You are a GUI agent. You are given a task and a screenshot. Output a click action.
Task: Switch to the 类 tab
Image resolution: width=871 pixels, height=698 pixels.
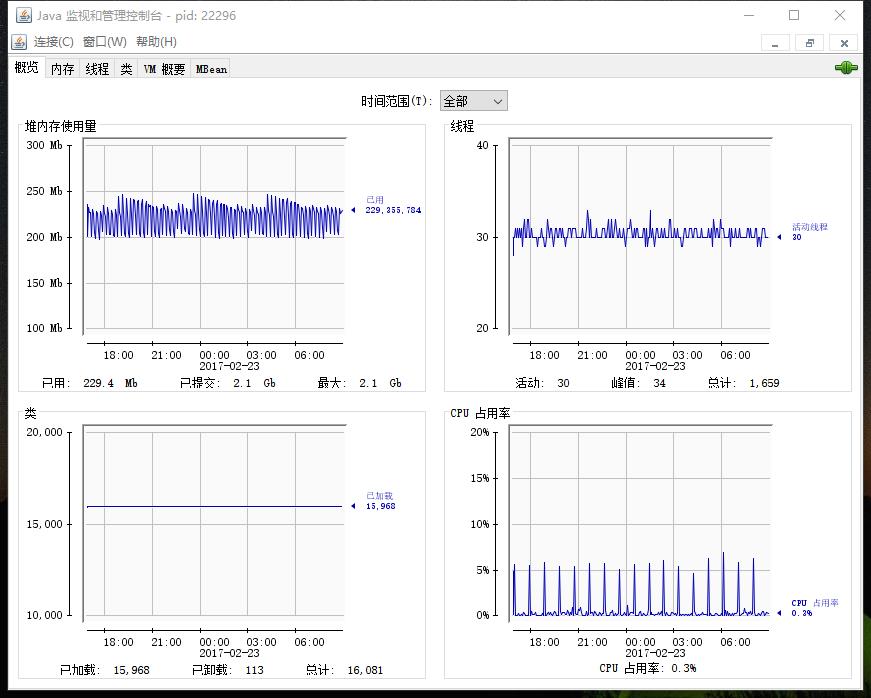point(126,69)
